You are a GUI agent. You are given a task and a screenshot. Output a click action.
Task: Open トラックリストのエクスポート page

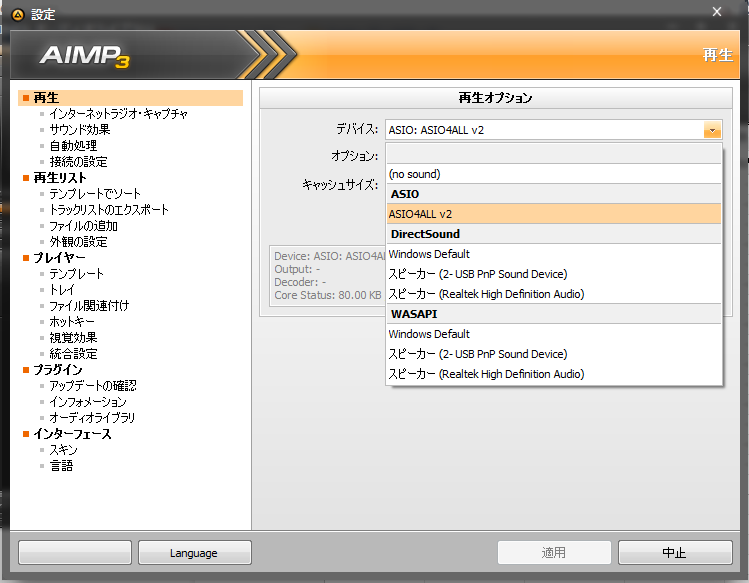[109, 210]
